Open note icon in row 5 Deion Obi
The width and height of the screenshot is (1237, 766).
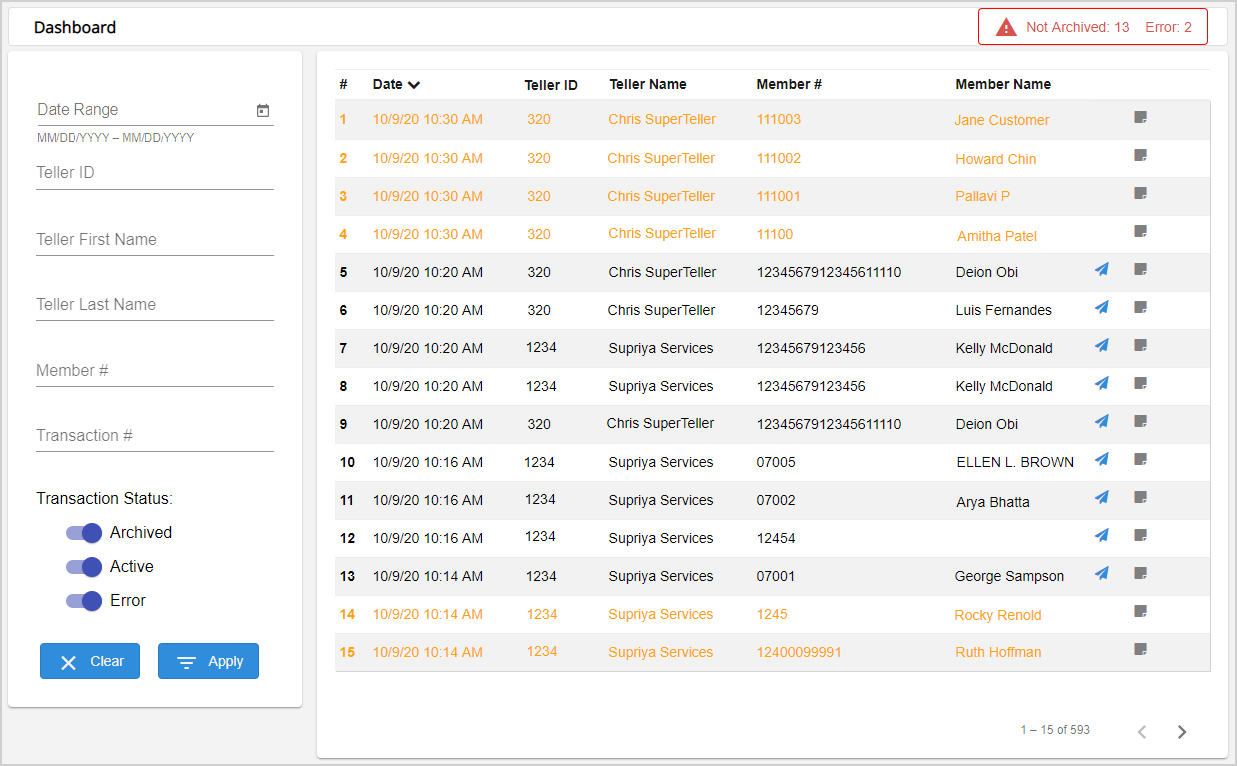point(1140,270)
